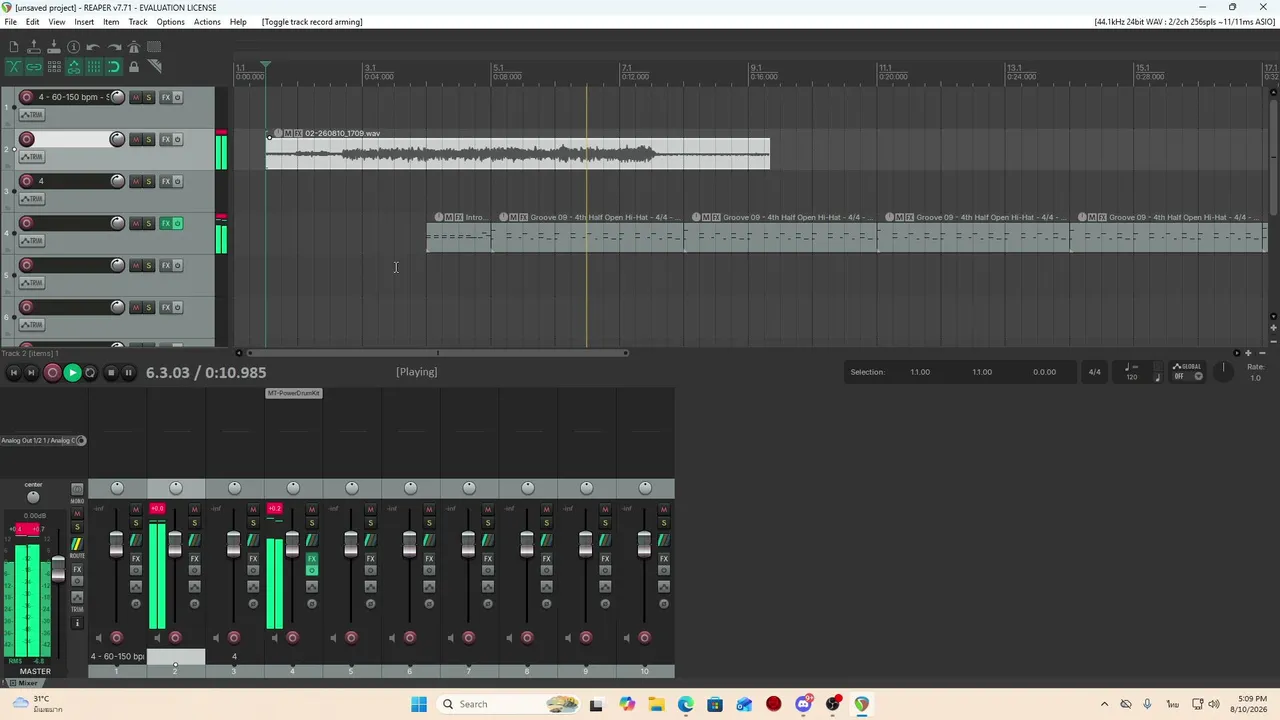The width and height of the screenshot is (1280, 720).
Task: Toggle master MONO button in mixer
Action: (77, 490)
